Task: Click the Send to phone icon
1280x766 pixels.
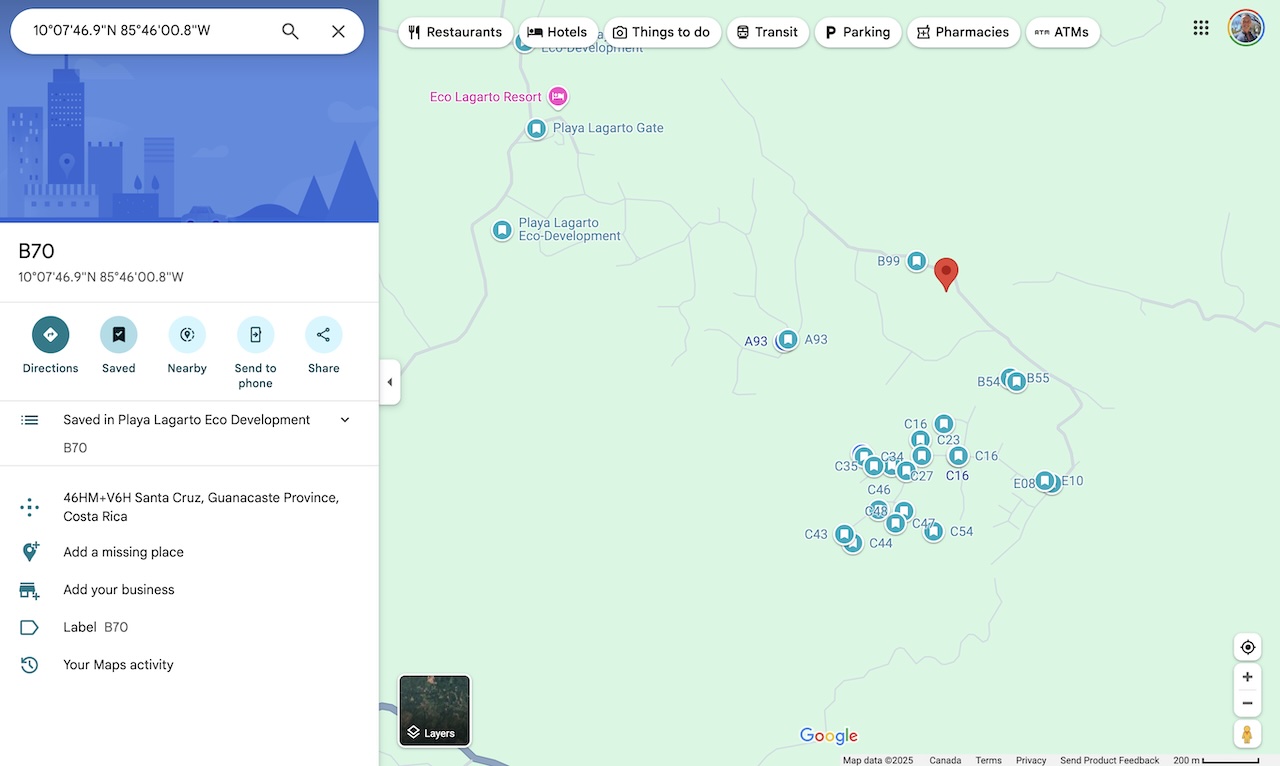Action: 255,334
